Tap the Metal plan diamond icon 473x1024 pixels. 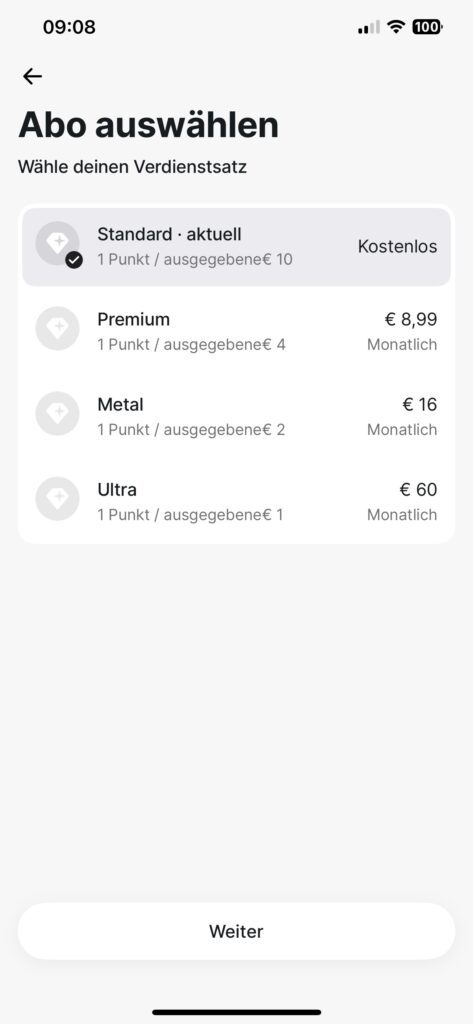pyautogui.click(x=57, y=413)
